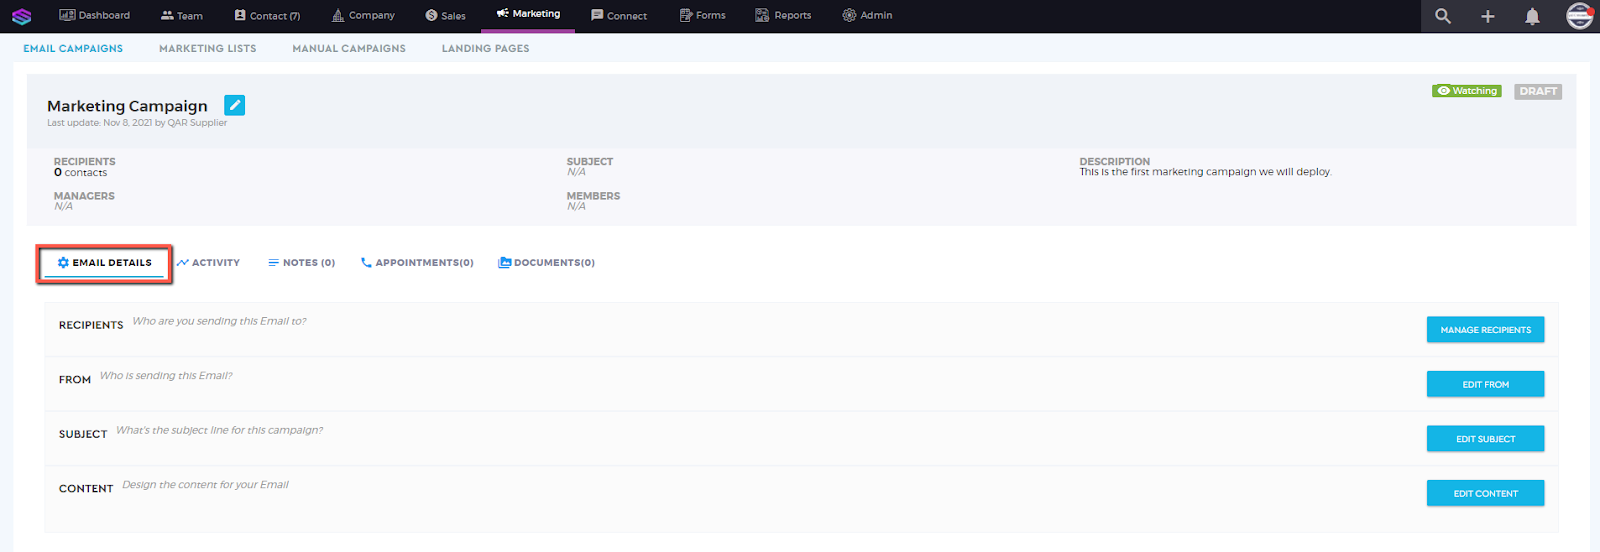Click '0 contacts' recipients value
Image resolution: width=1600 pixels, height=552 pixels.
click(80, 173)
